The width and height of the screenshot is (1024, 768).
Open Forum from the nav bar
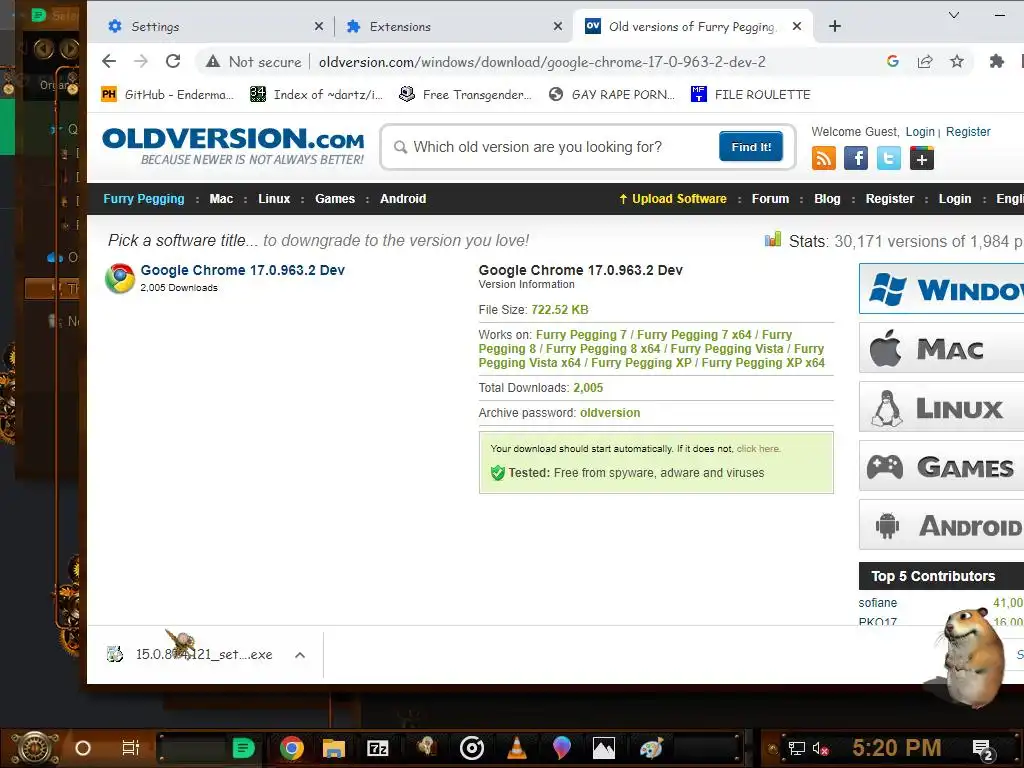770,199
